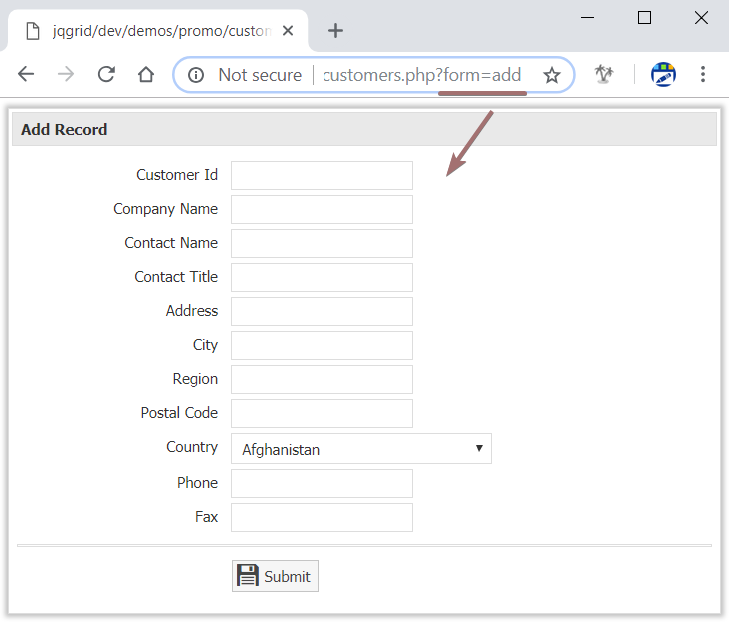Screen dimensions: 729x626
Task: Click the browser forward arrow
Action: (x=66, y=75)
